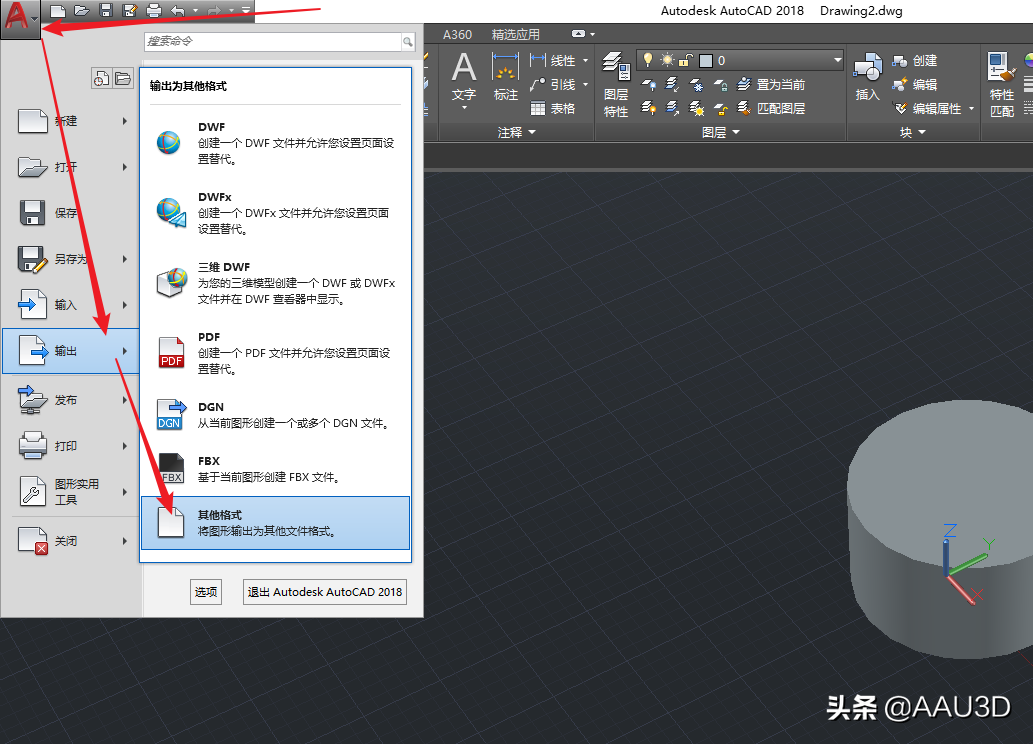
Task: Toggle layer 0 freeze sun icon
Action: pos(667,61)
